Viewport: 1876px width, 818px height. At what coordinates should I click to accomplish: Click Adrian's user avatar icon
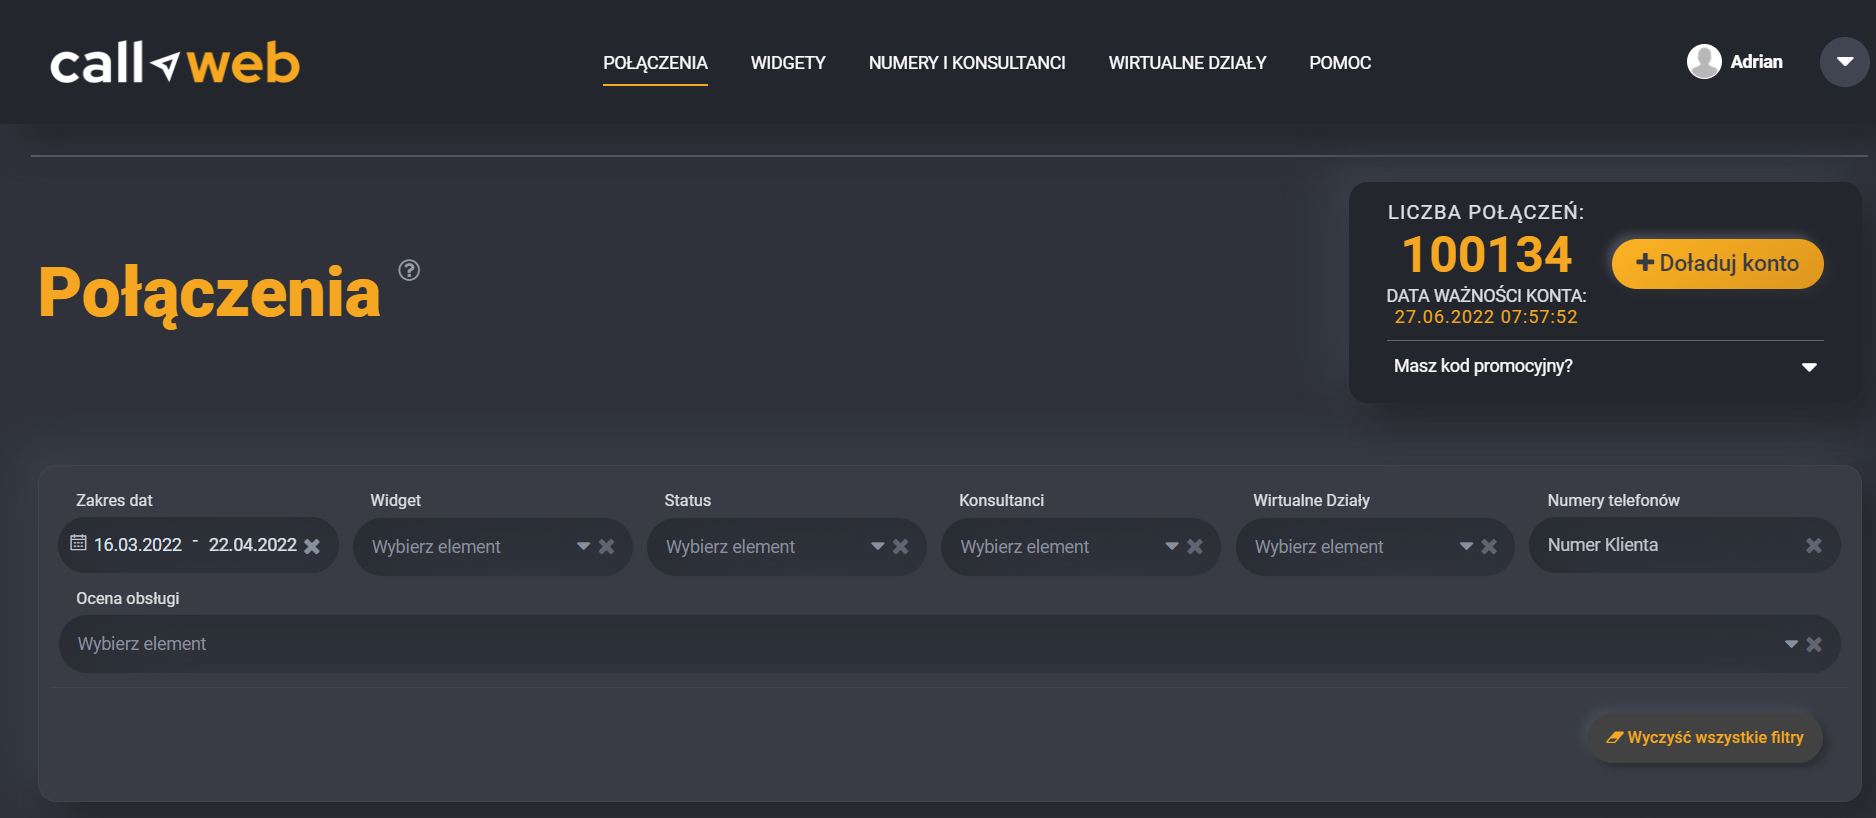(1704, 62)
